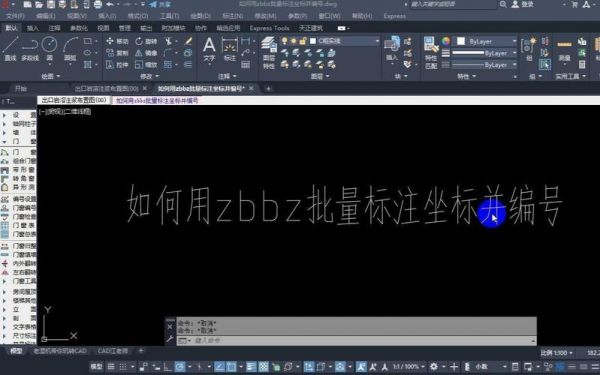Toggle transparency checker icon in status bar
The width and height of the screenshot is (600, 375).
click(x=263, y=367)
